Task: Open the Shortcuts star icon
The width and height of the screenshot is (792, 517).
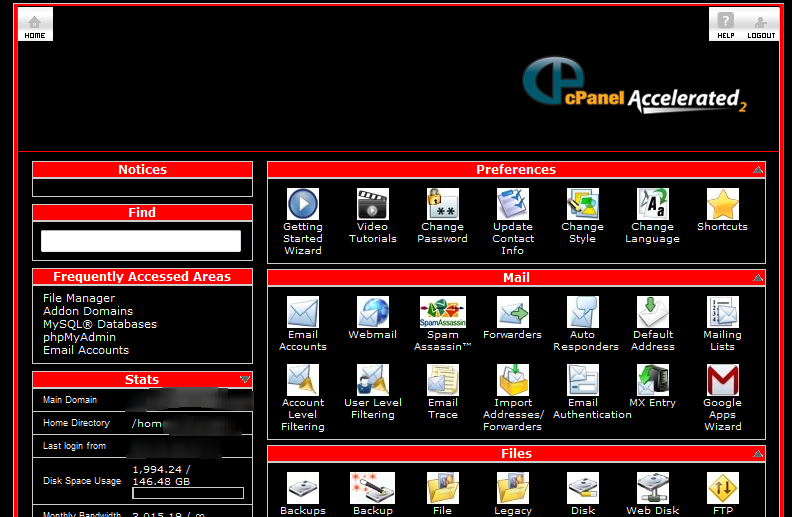Action: coord(722,204)
